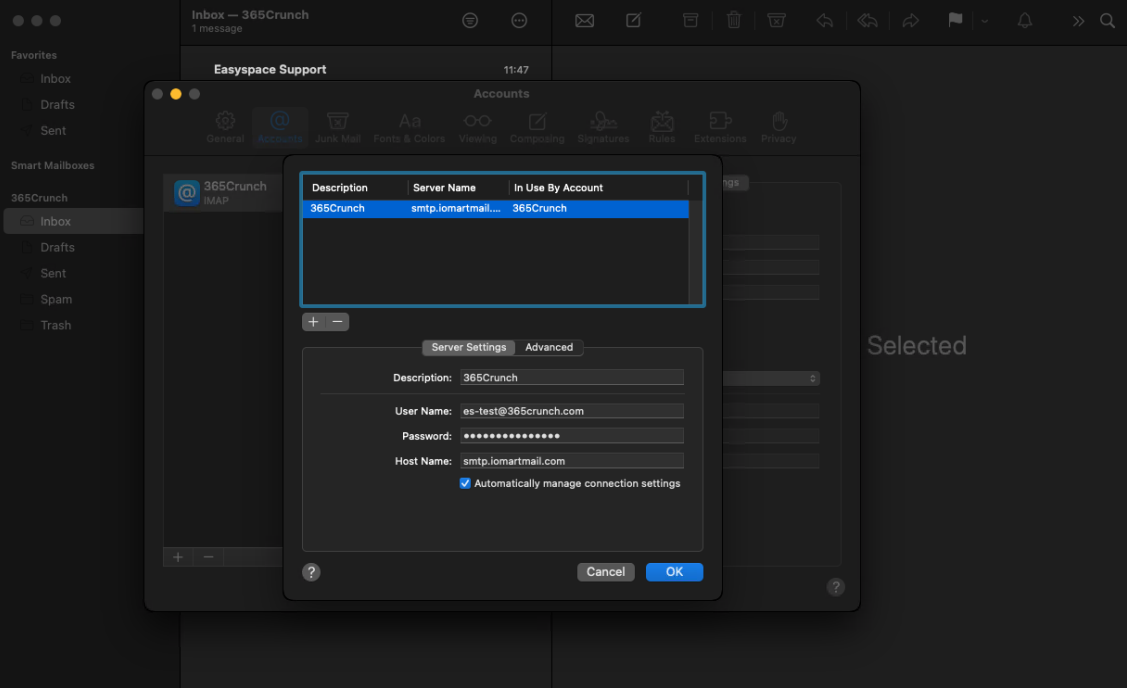The height and width of the screenshot is (688, 1127).
Task: Open Search with the magnifying glass icon
Action: pyautogui.click(x=1108, y=21)
